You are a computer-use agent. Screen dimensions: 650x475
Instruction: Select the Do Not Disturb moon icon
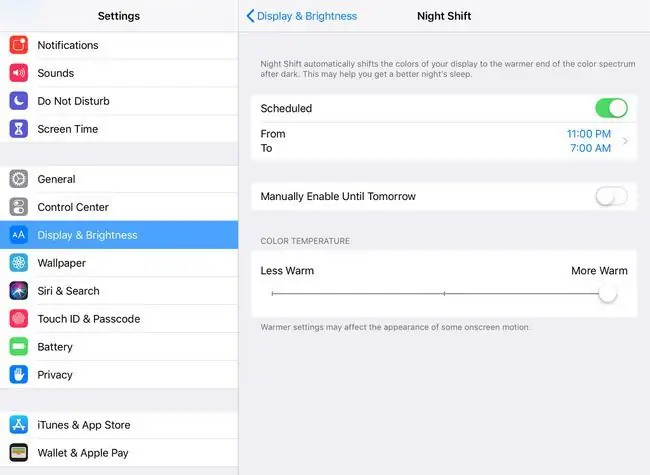[x=19, y=101]
